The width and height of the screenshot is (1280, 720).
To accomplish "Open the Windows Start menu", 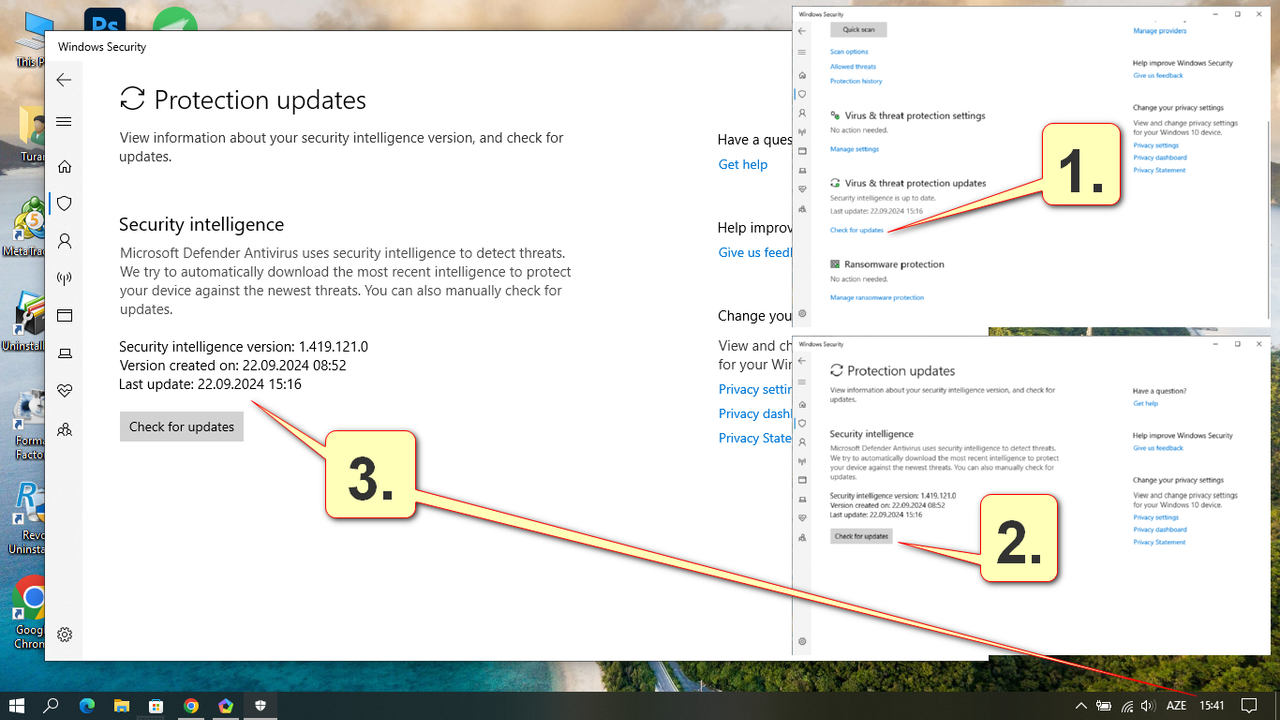I will pos(16,705).
